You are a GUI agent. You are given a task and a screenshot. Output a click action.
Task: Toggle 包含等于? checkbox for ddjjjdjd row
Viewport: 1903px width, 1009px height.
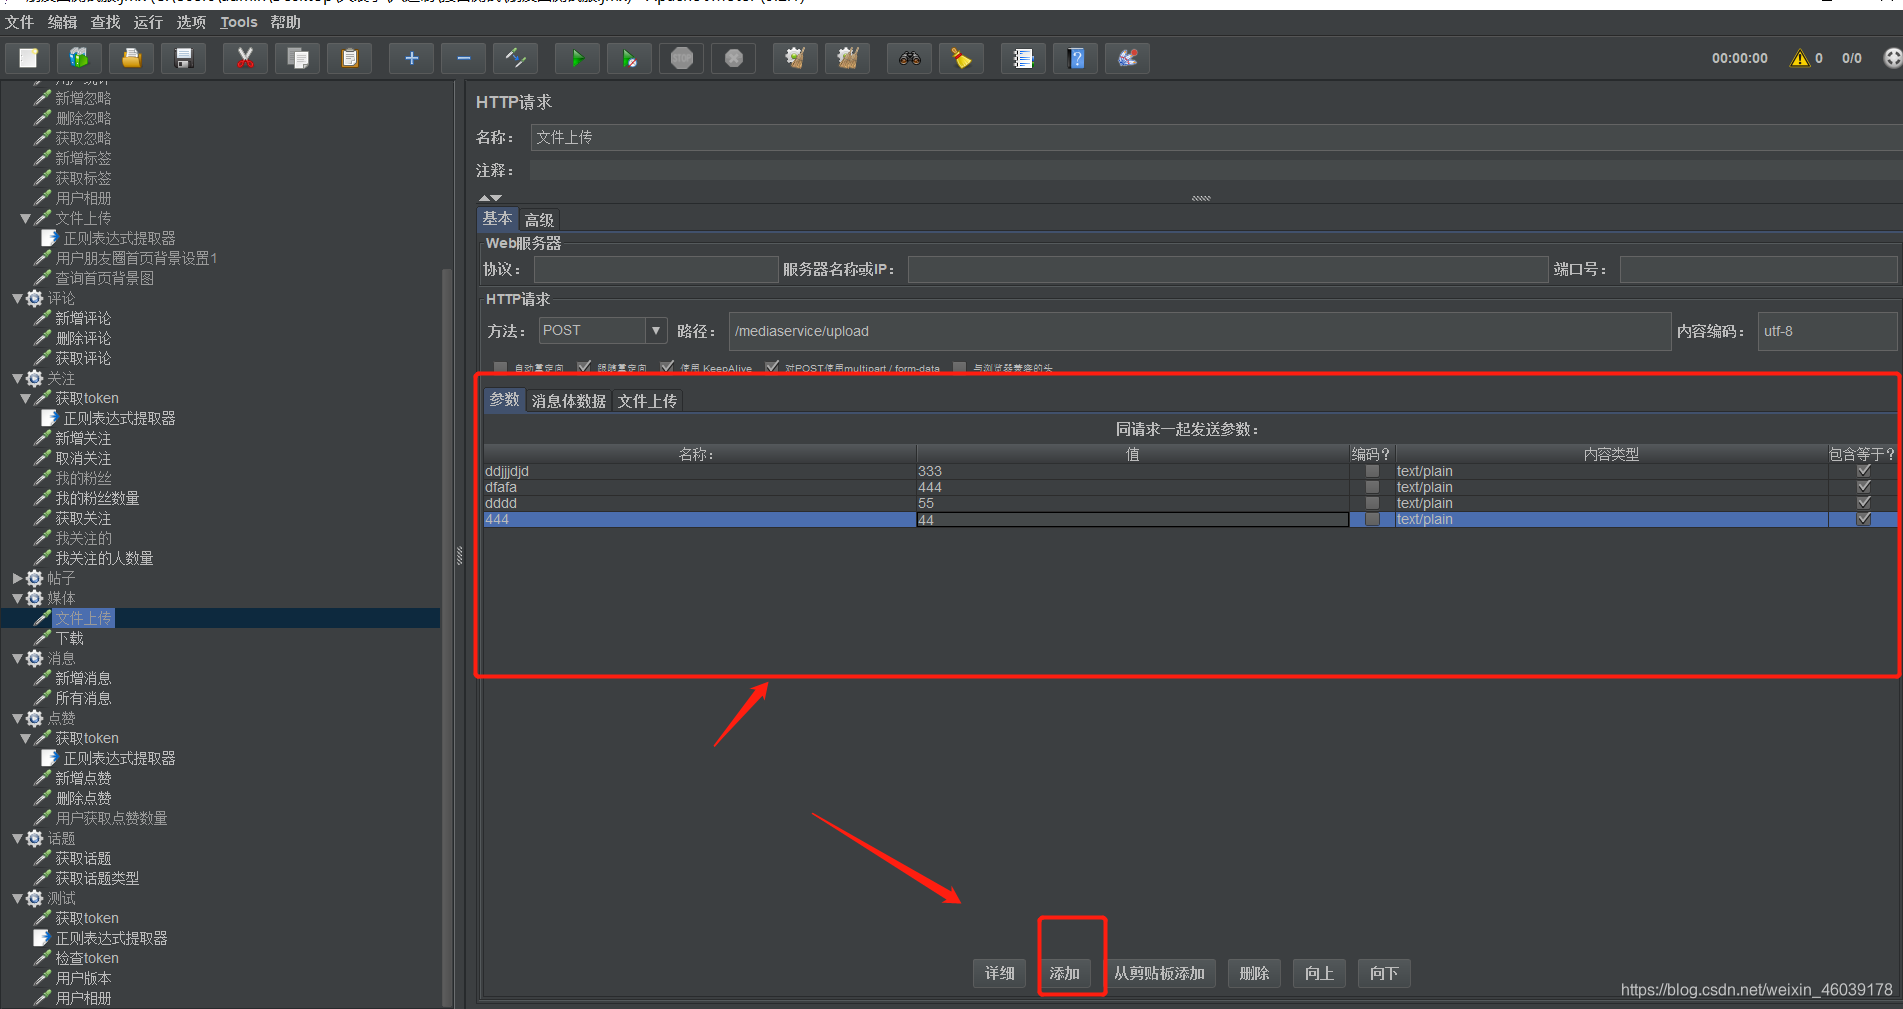1864,471
